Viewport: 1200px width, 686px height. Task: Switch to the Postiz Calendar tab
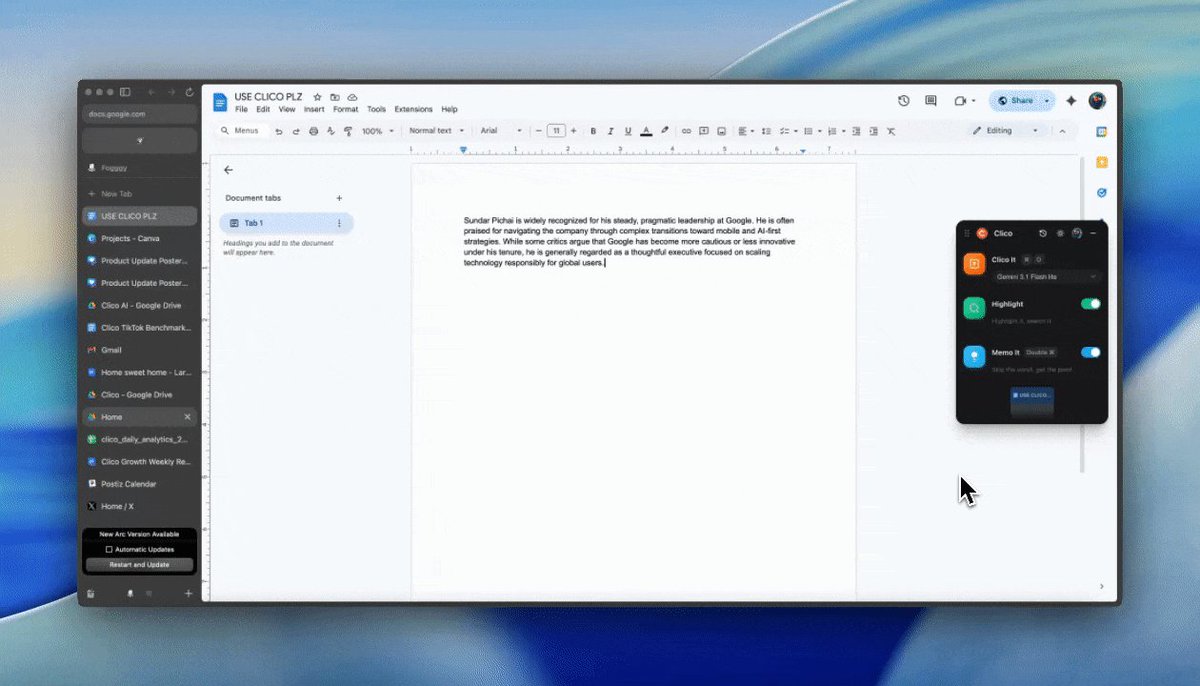[139, 484]
